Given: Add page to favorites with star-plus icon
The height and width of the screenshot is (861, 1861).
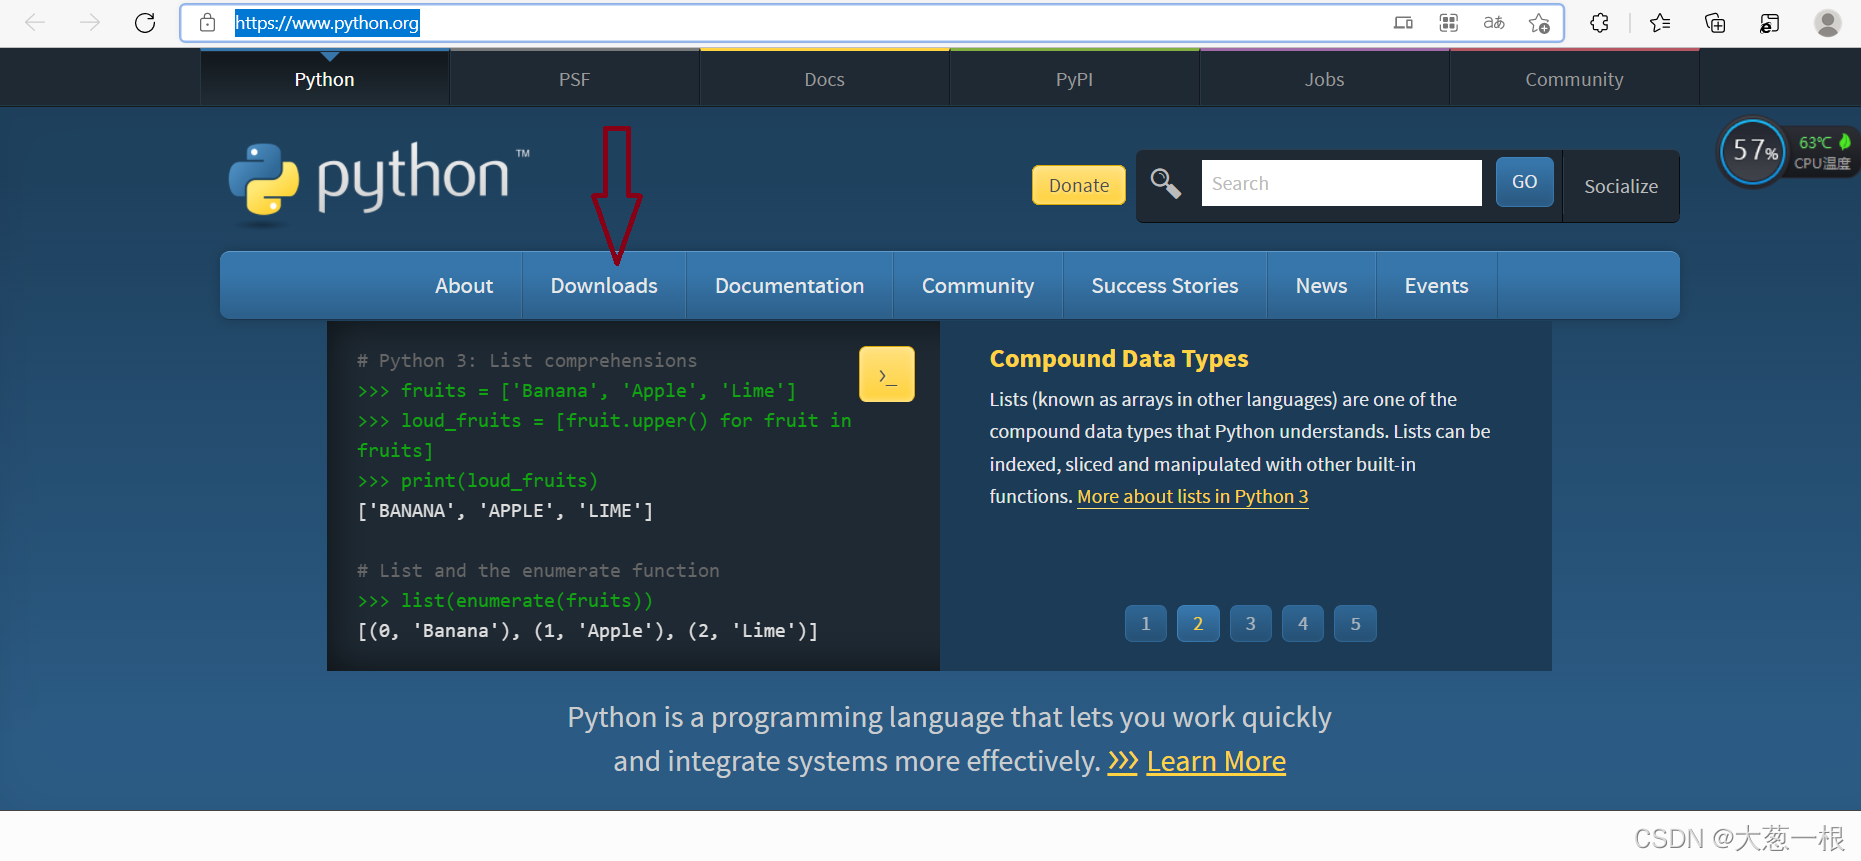Looking at the screenshot, I should [x=1539, y=22].
